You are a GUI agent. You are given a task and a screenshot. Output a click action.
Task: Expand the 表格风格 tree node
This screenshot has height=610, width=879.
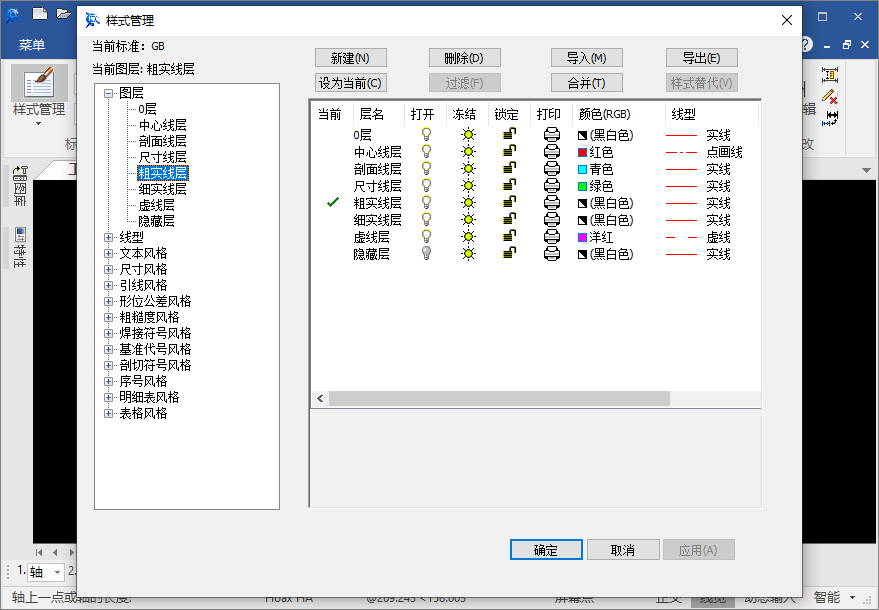pyautogui.click(x=109, y=414)
